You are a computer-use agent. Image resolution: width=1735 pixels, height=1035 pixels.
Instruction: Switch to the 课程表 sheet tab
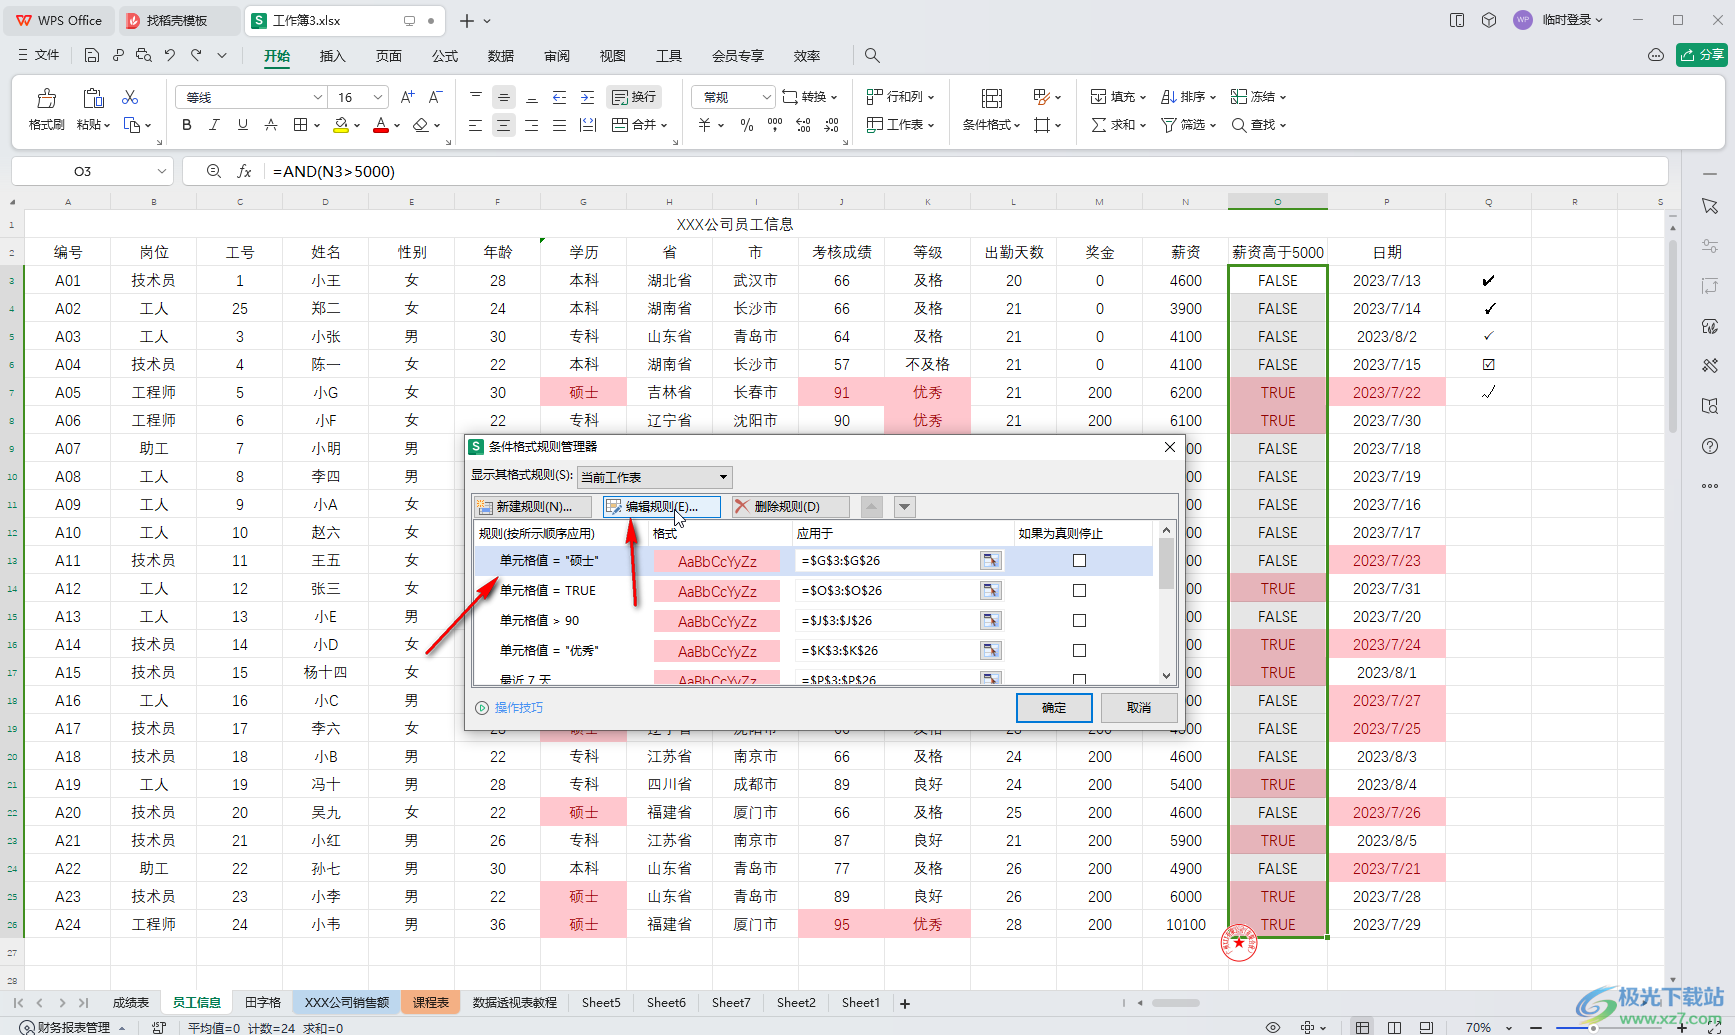[x=431, y=1003]
